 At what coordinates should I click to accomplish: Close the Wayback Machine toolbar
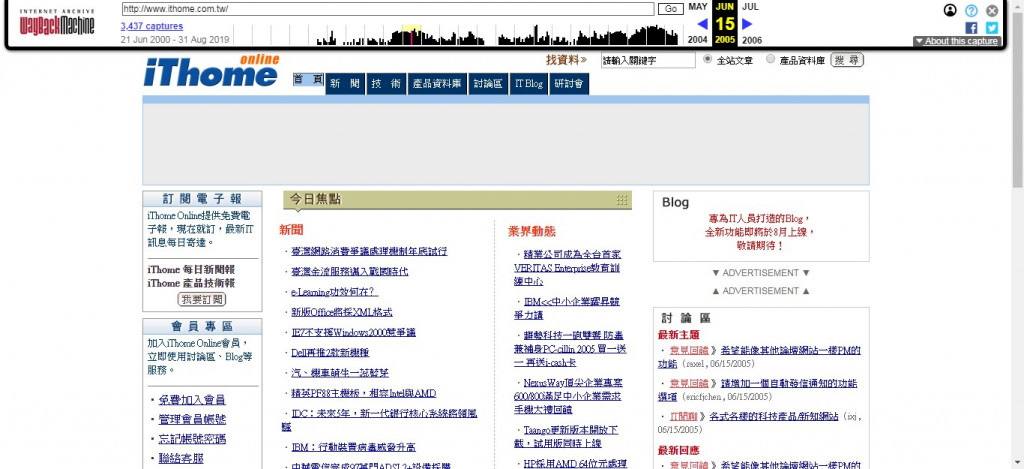pos(992,10)
